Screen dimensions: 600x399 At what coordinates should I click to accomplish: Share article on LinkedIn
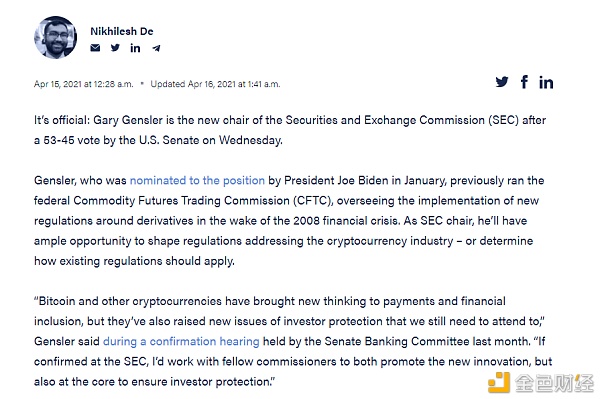(x=546, y=82)
